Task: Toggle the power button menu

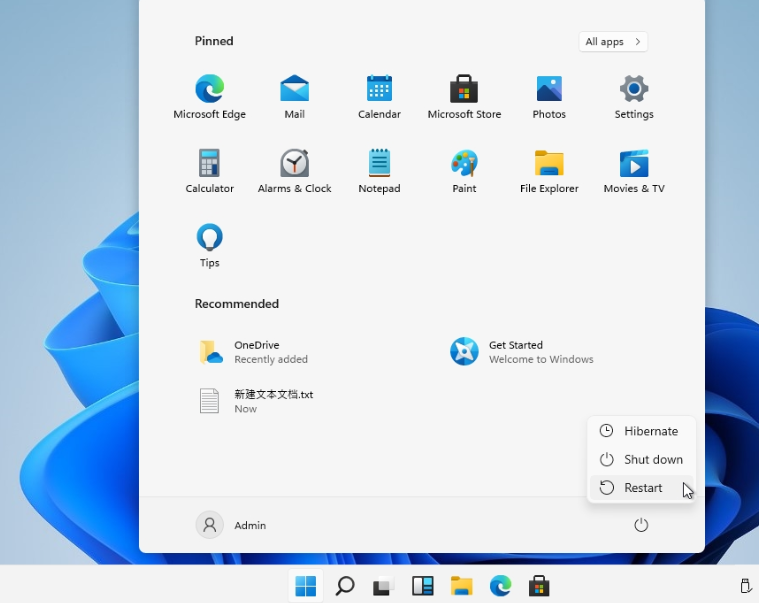Action: (x=641, y=525)
